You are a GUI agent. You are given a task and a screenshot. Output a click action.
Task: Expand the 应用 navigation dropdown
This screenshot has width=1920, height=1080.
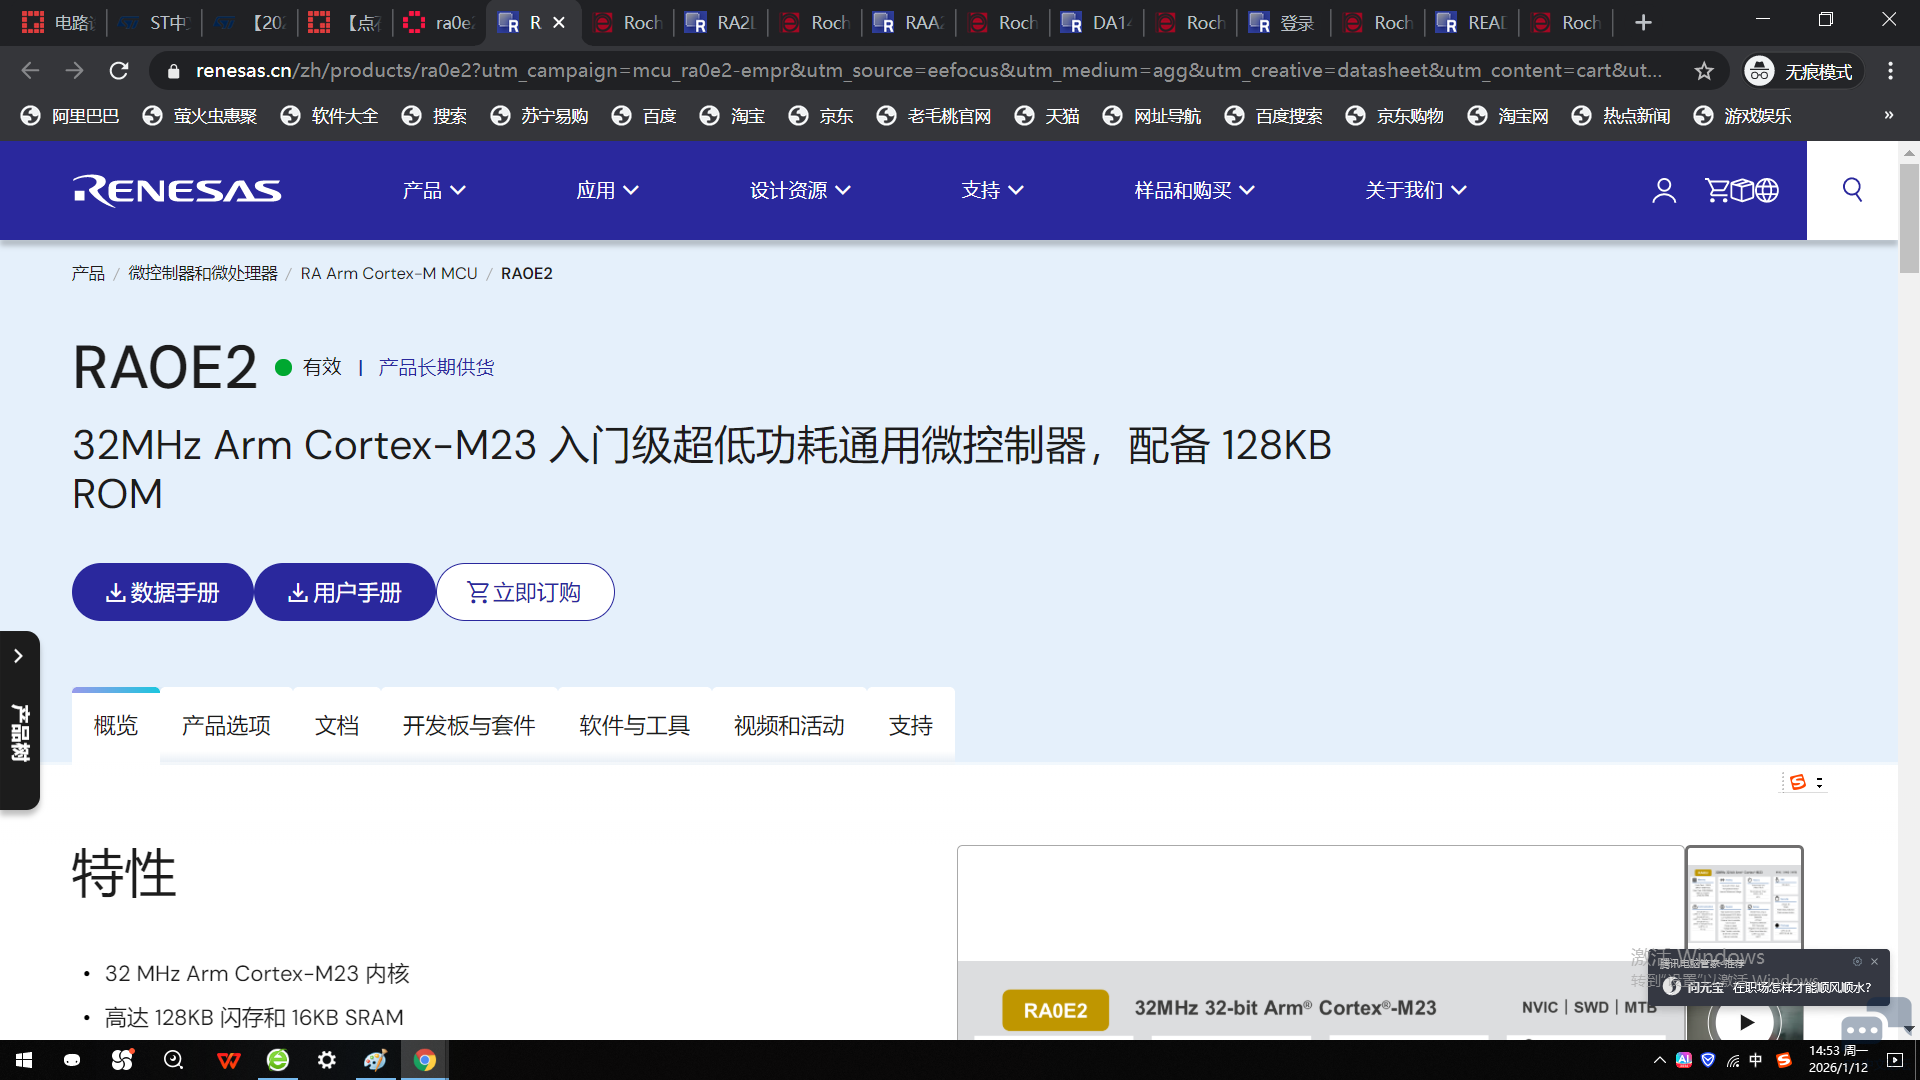point(607,190)
